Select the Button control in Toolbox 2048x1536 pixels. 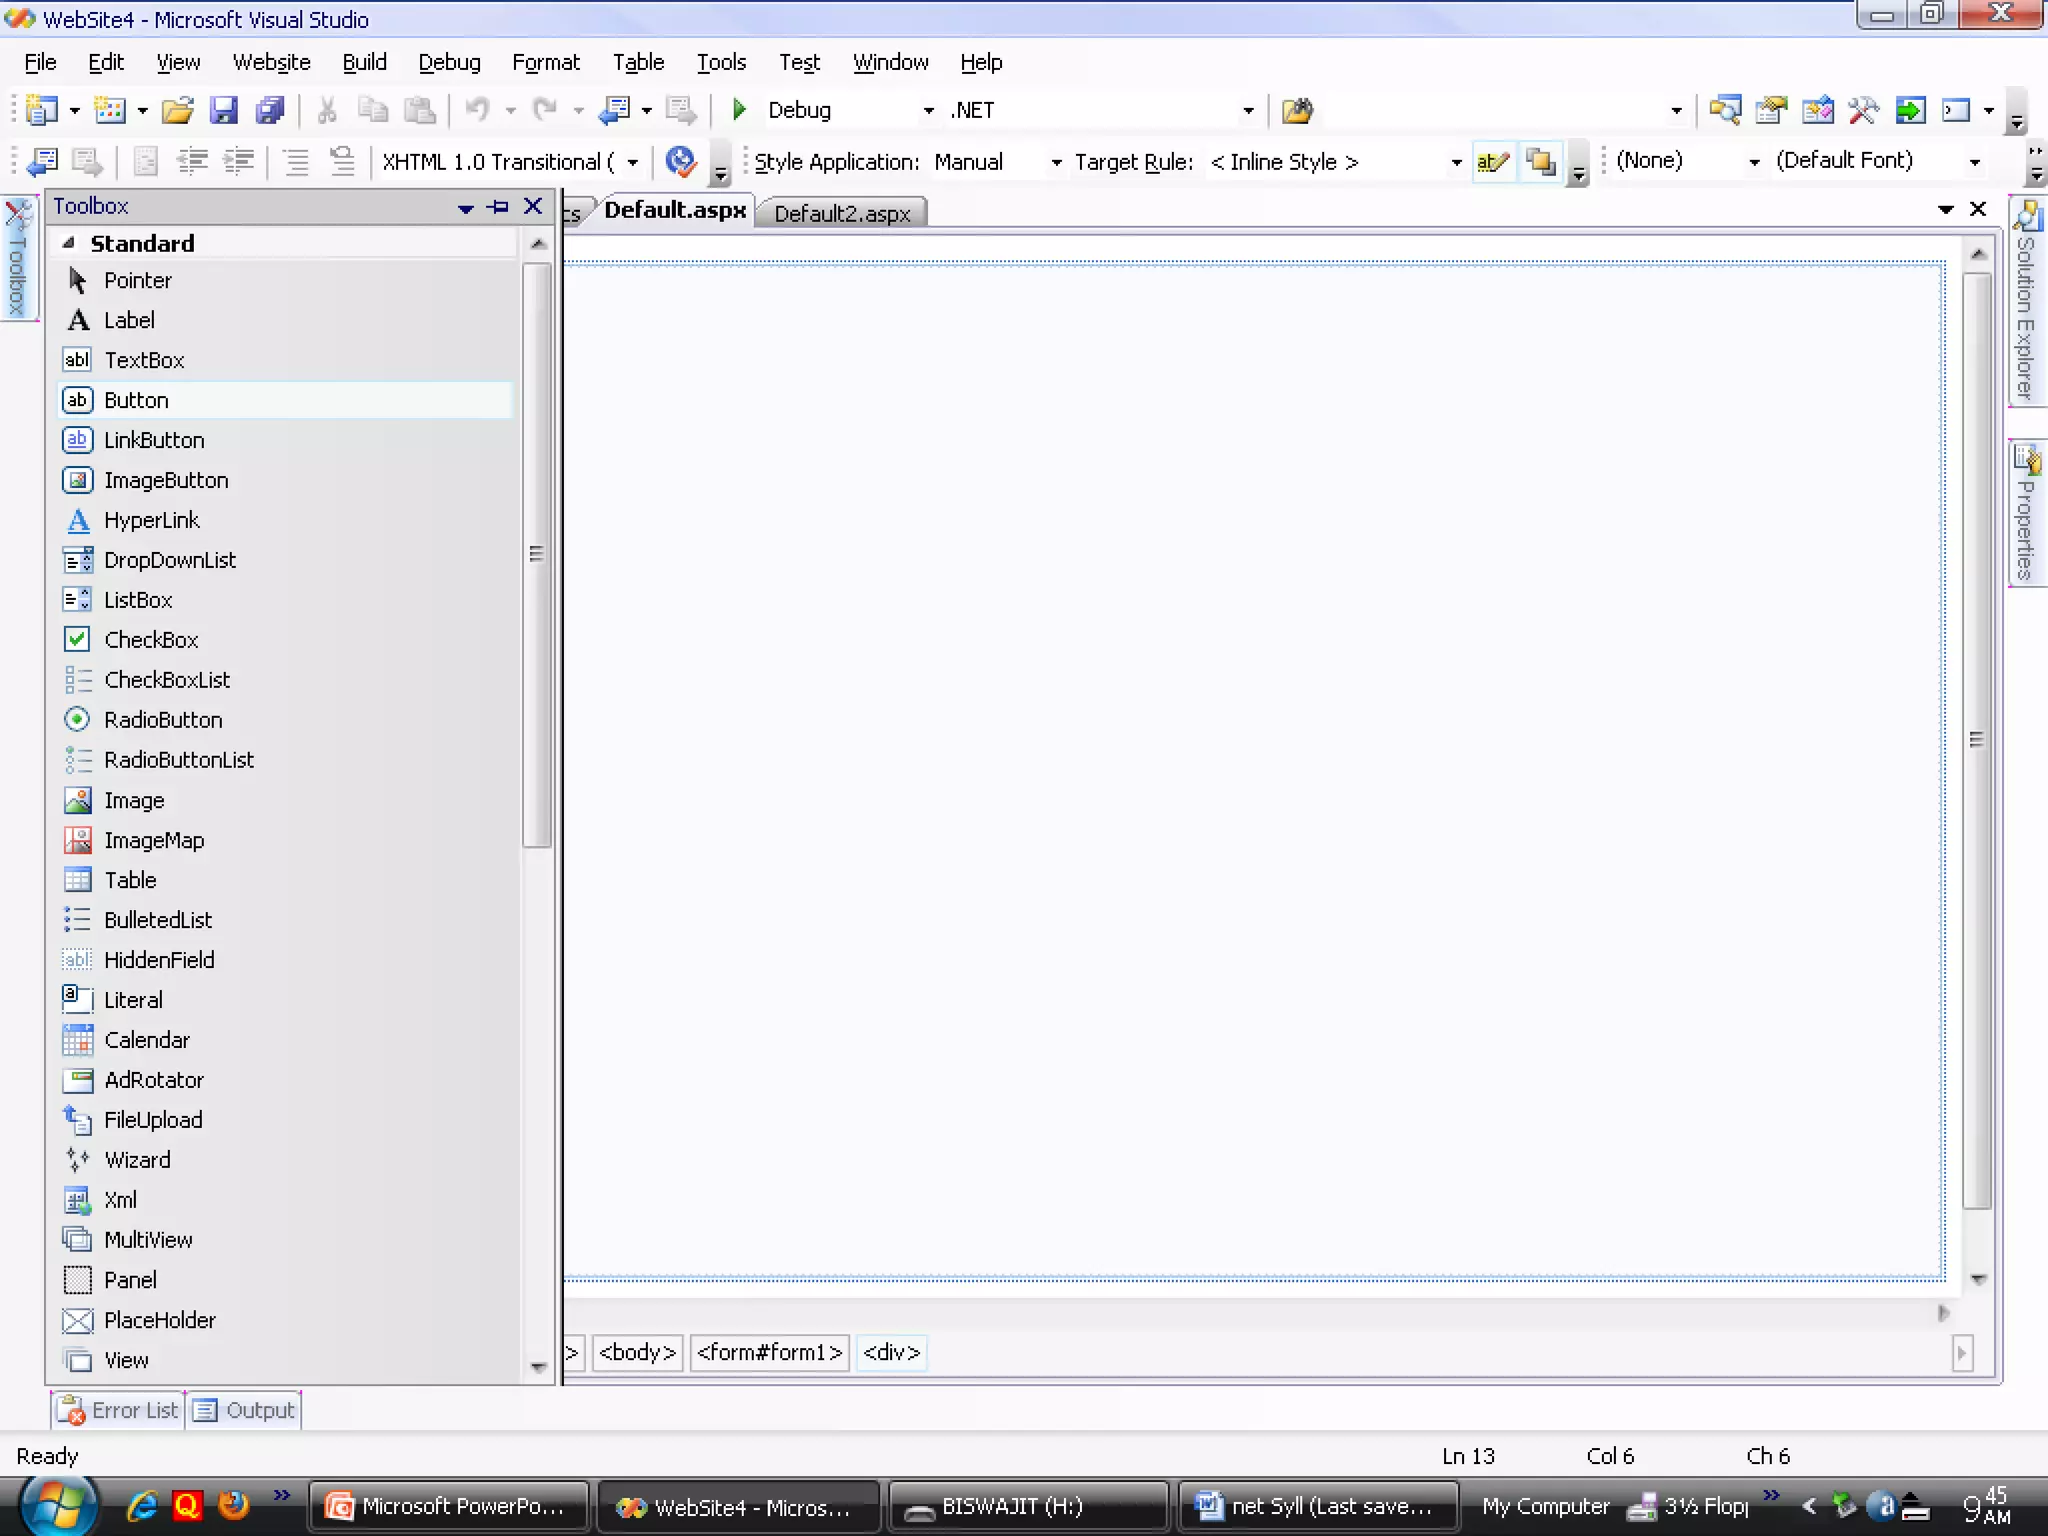point(136,400)
